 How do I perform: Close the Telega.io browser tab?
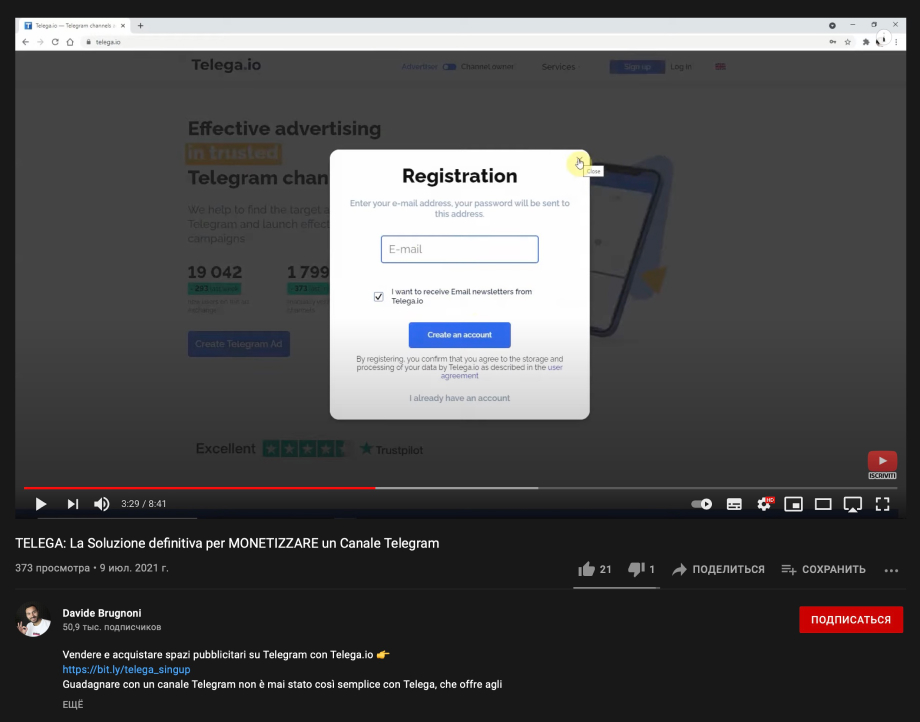[x=123, y=26]
